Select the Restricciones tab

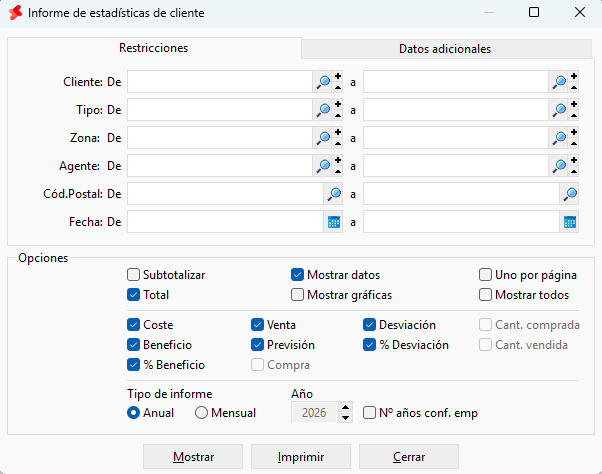[154, 48]
